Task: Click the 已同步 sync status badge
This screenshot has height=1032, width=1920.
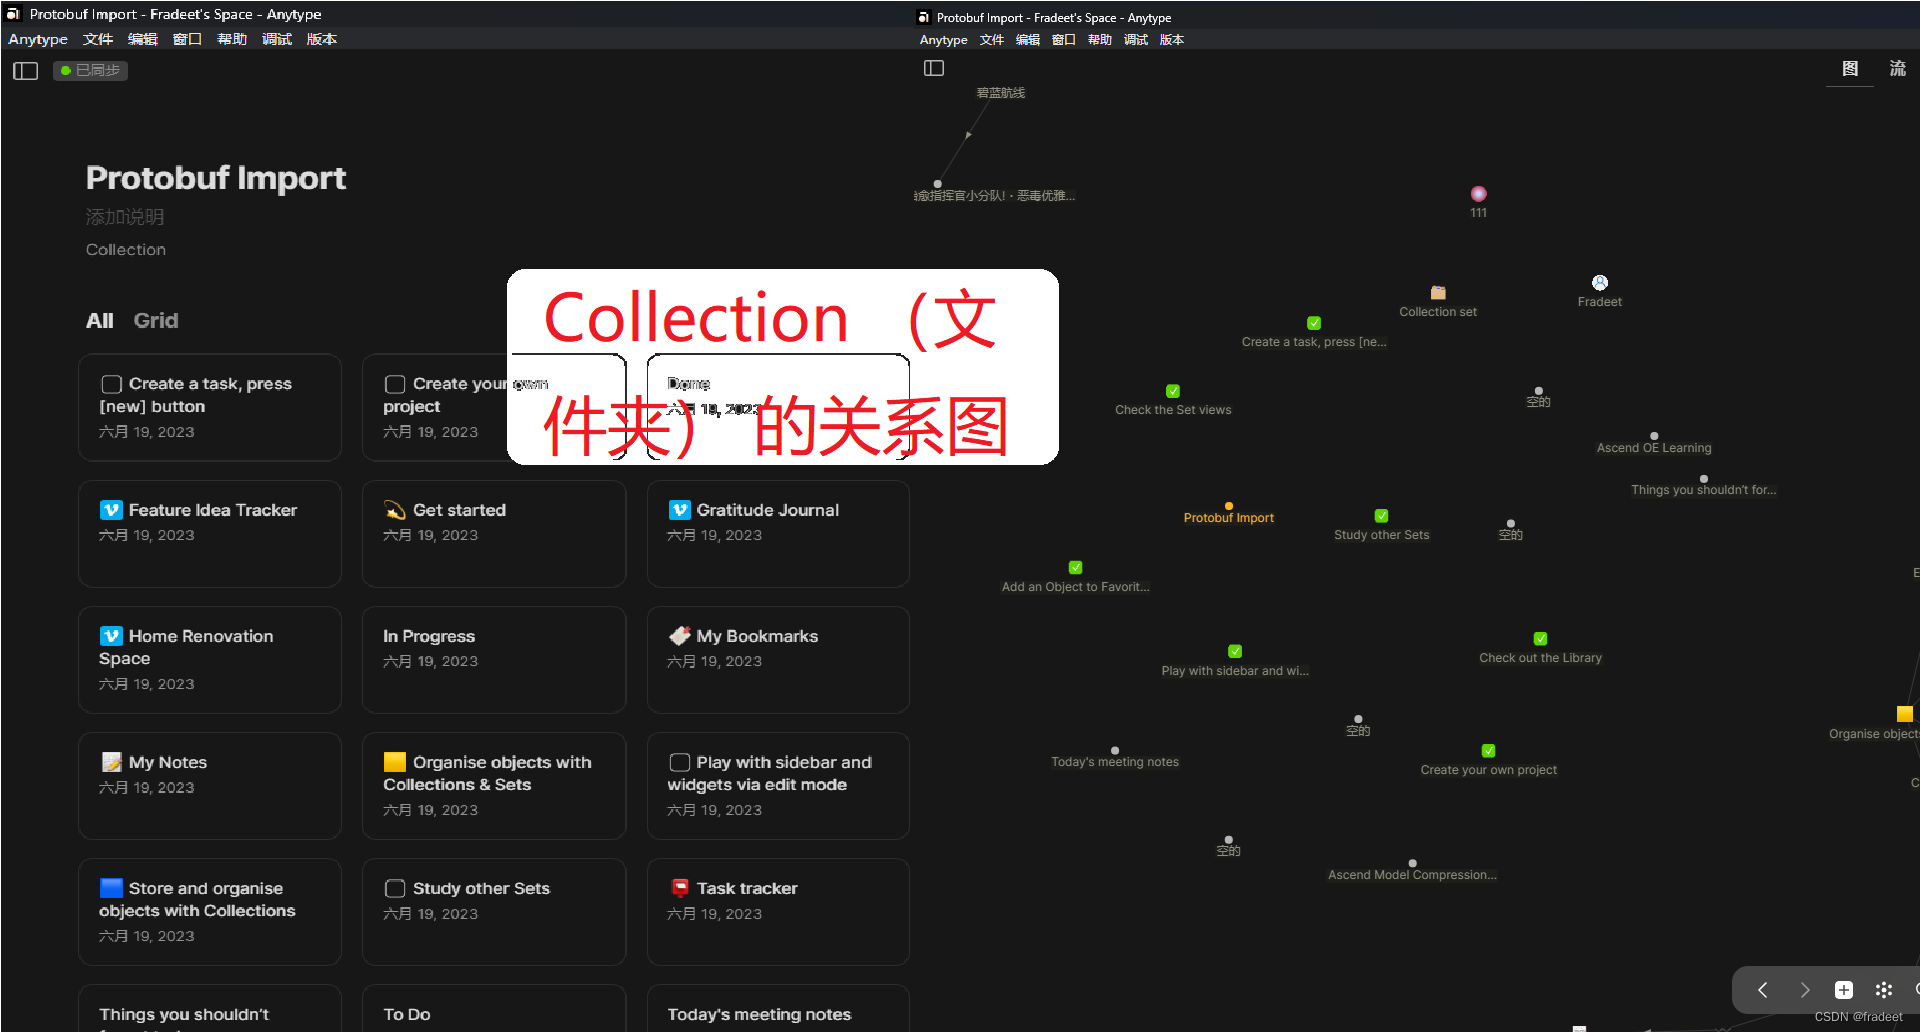Action: coord(90,70)
